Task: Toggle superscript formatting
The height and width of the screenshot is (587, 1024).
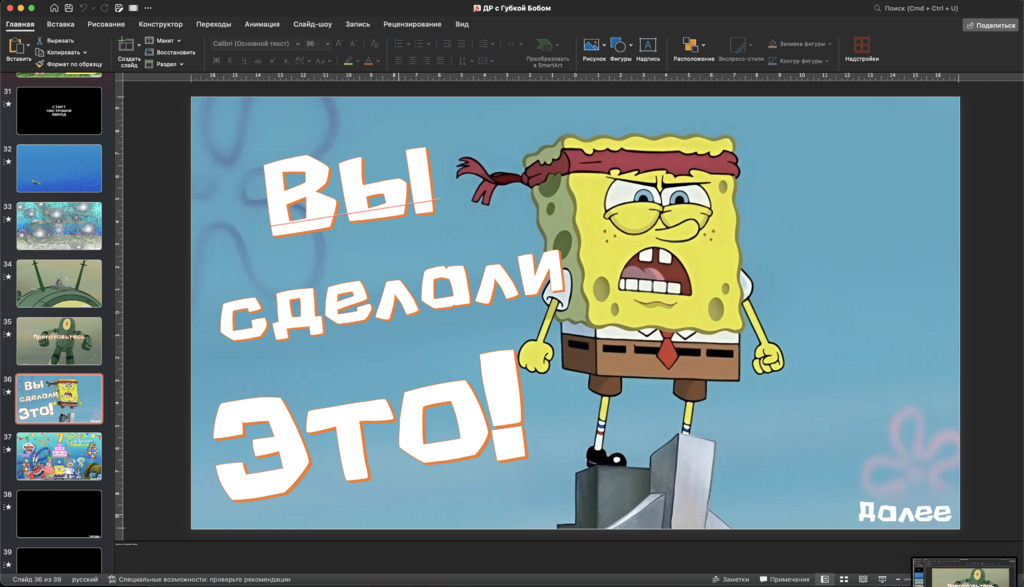Action: (x=272, y=61)
